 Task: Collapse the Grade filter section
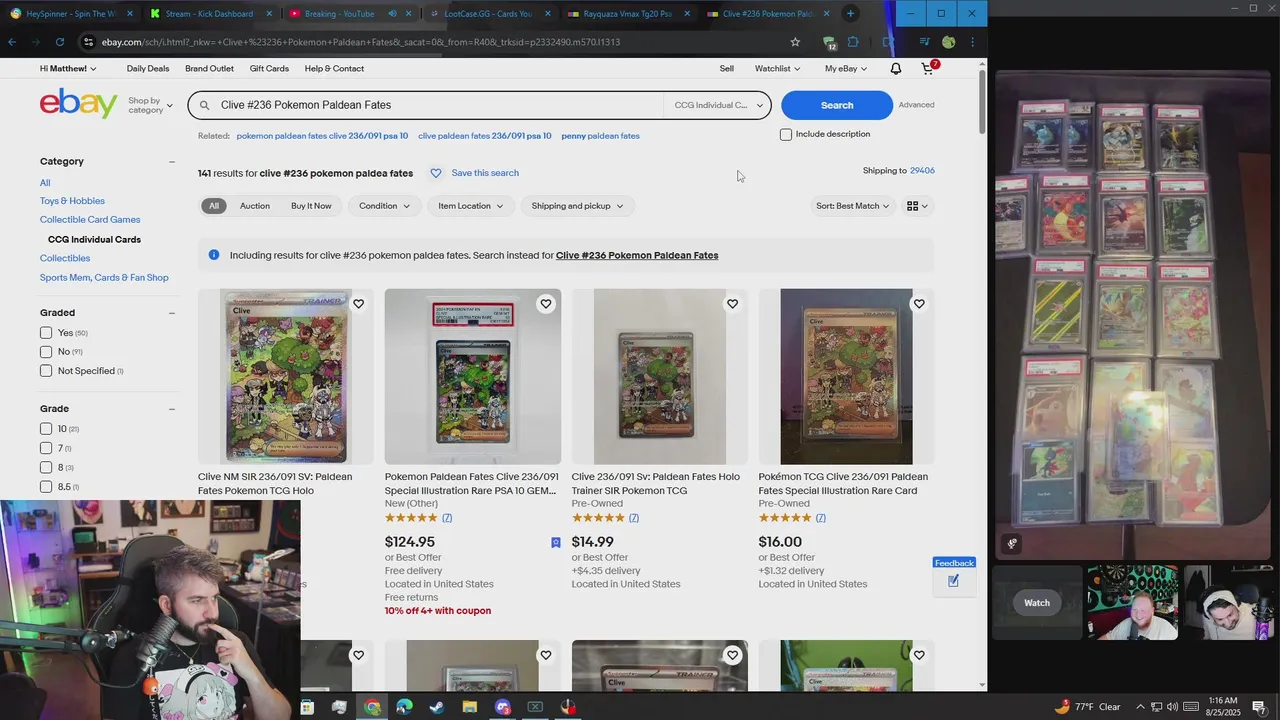171,409
